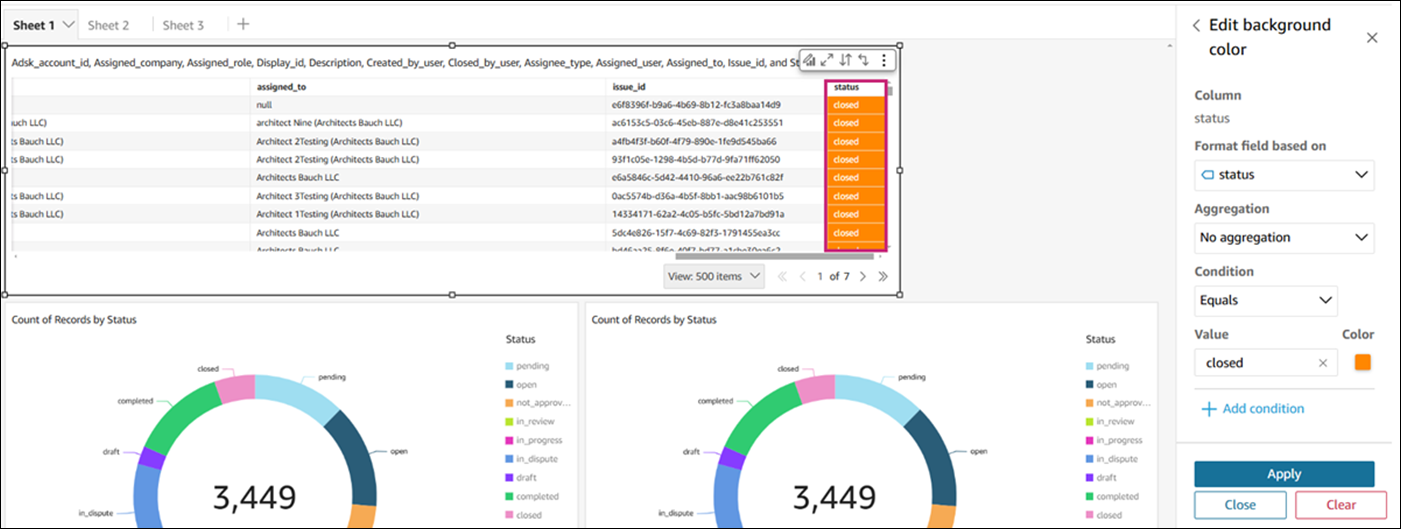Go back using Edit background color arrow
Viewport: 1401px width, 529px height.
click(1196, 25)
